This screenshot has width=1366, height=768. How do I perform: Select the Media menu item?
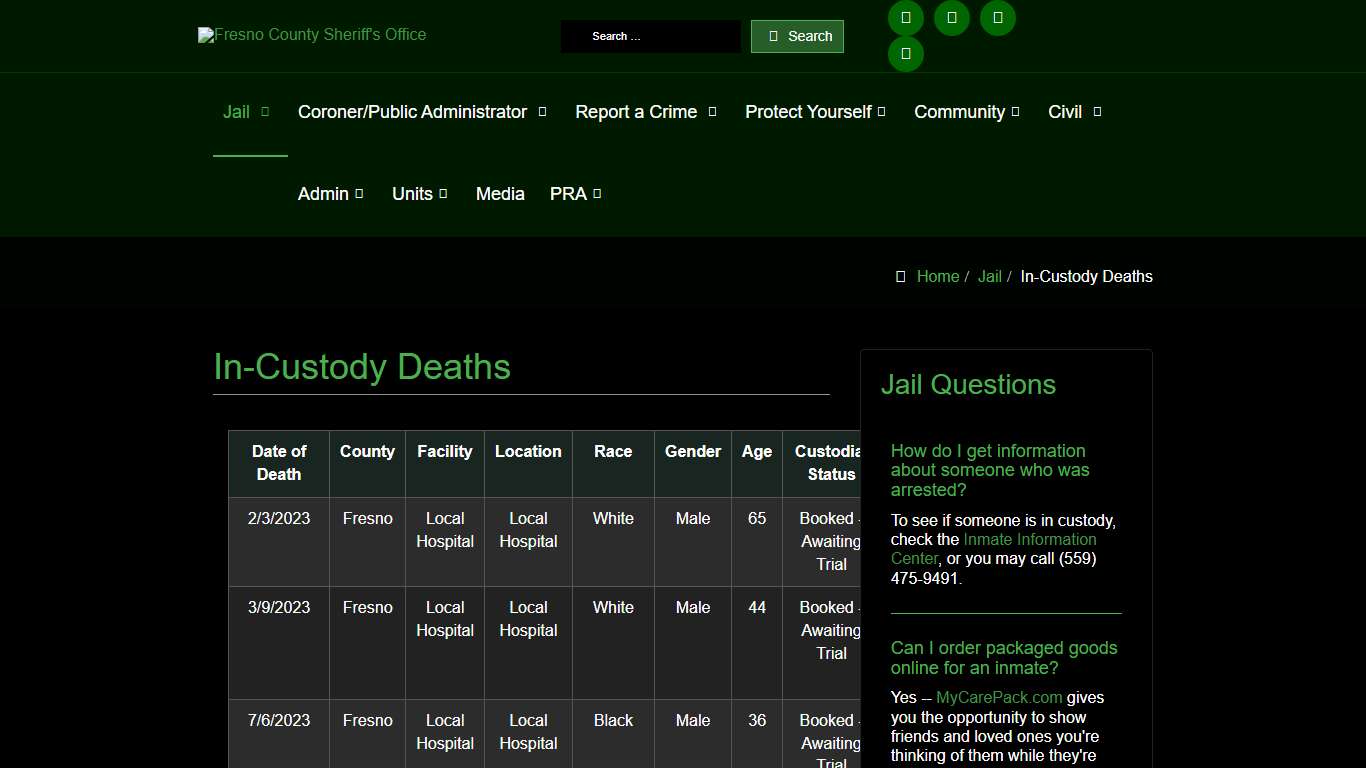(500, 194)
